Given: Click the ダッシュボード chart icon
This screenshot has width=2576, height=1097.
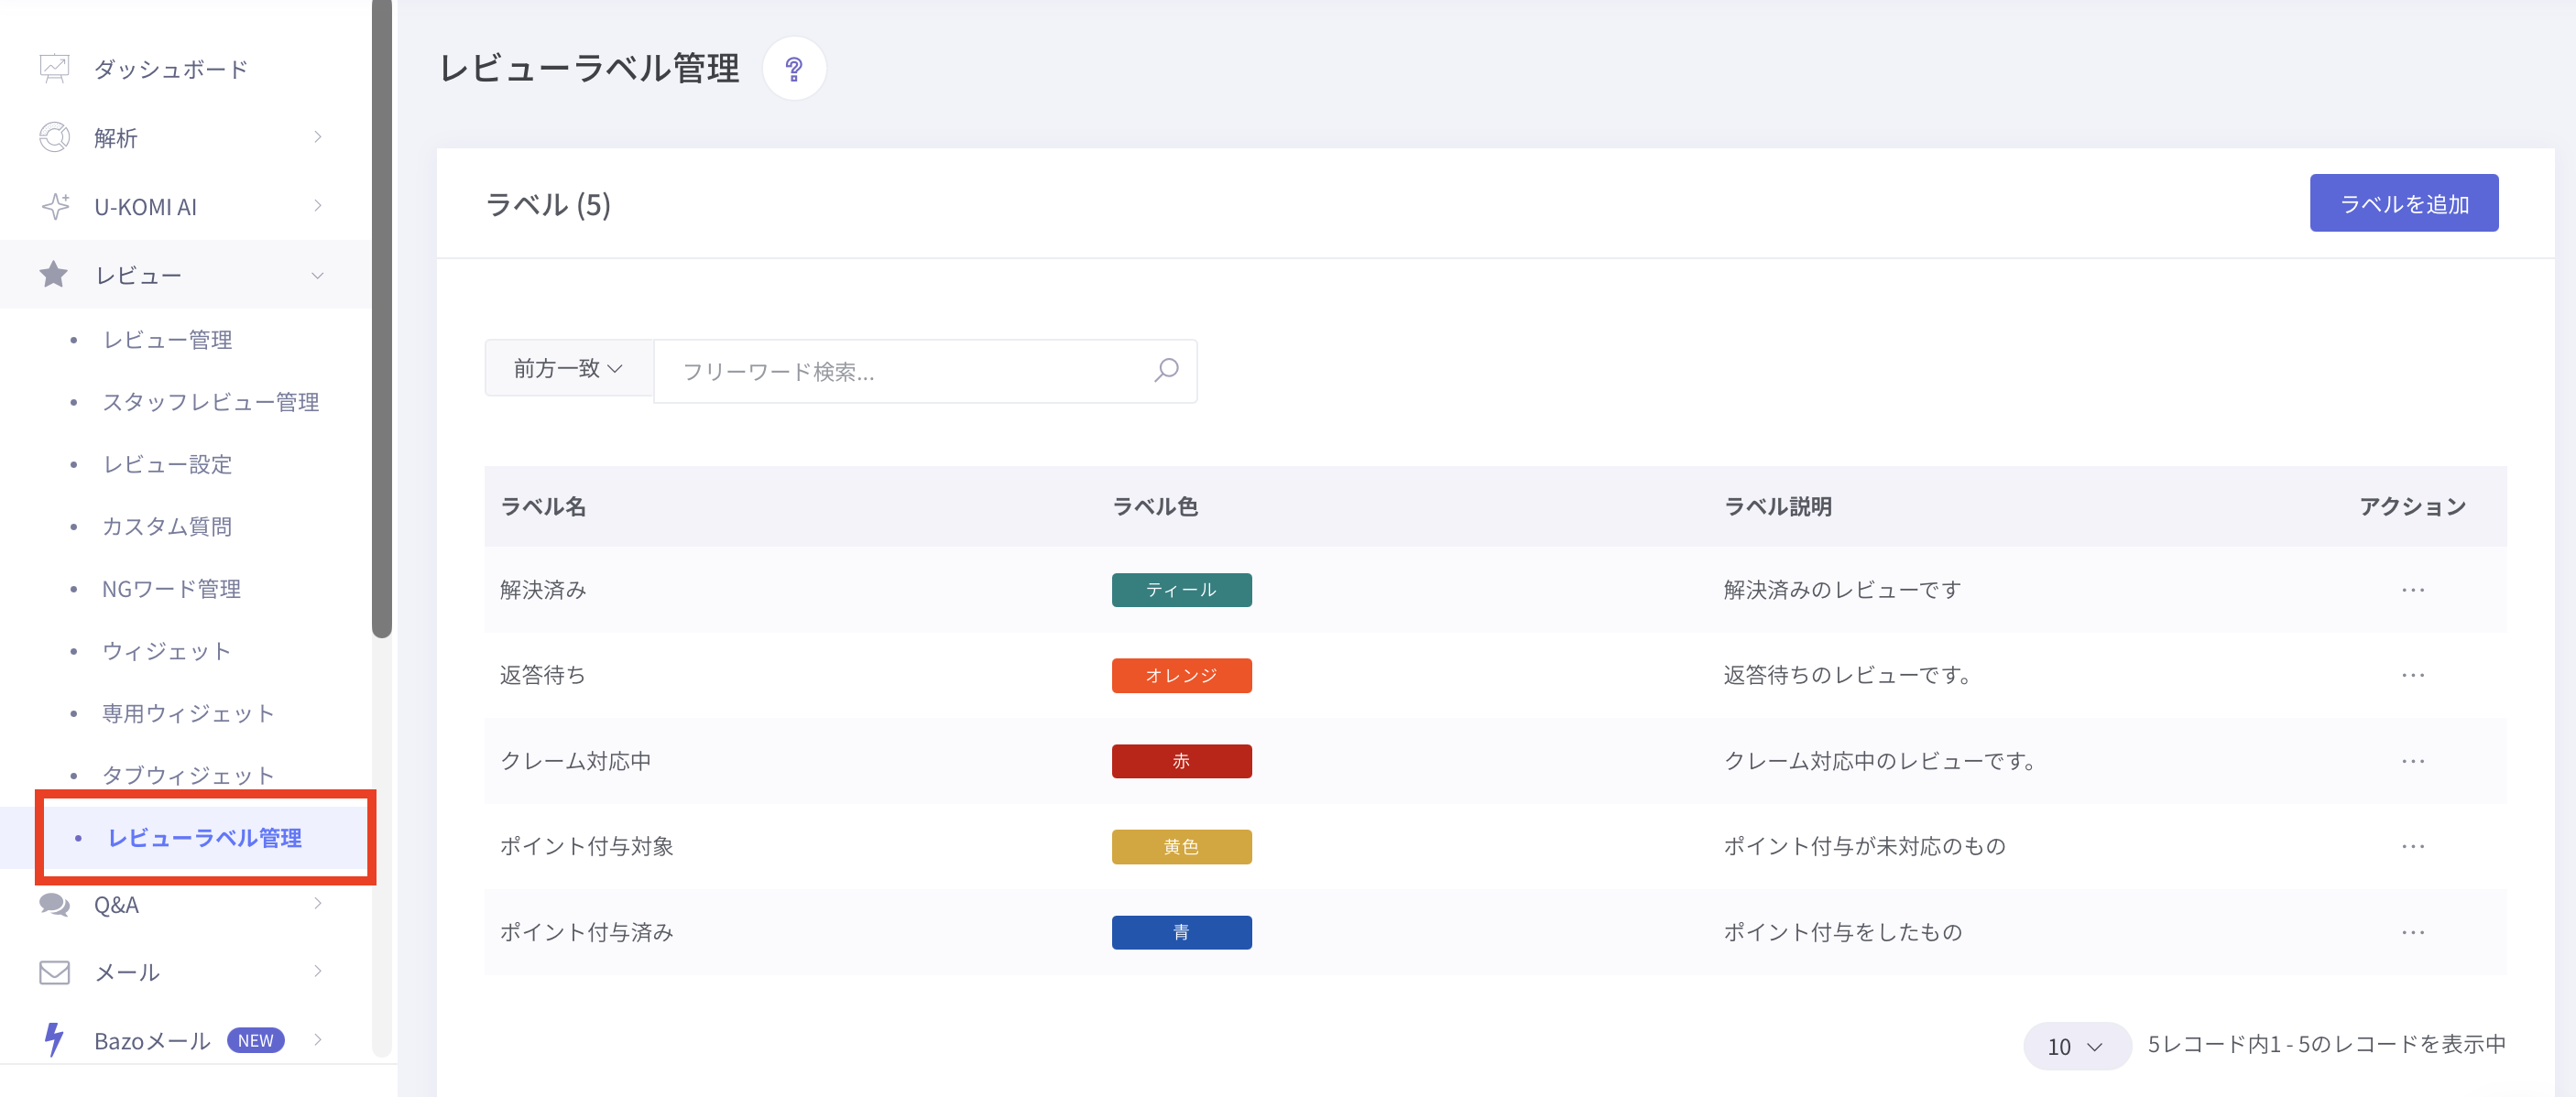Looking at the screenshot, I should coord(54,69).
